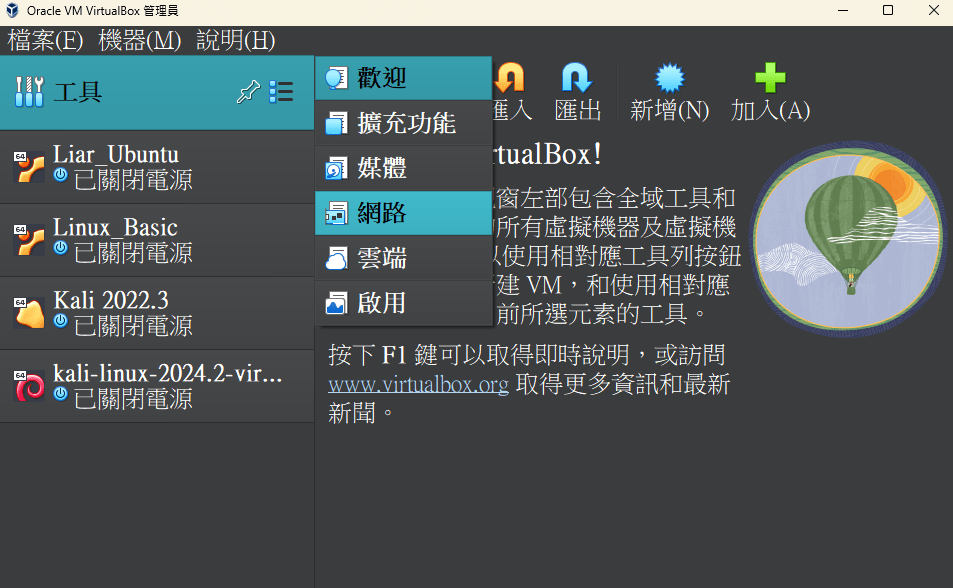The width and height of the screenshot is (953, 588).
Task: Click the 新增(N) starburst toolbar icon
Action: 670,78
